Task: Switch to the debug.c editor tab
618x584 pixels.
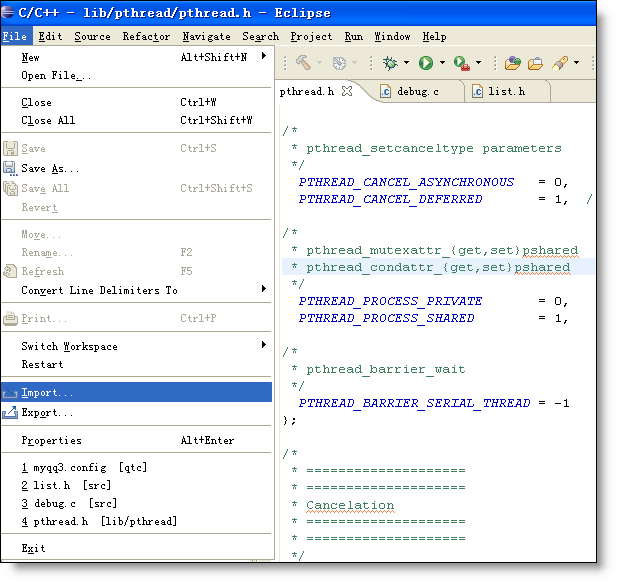Action: (418, 91)
